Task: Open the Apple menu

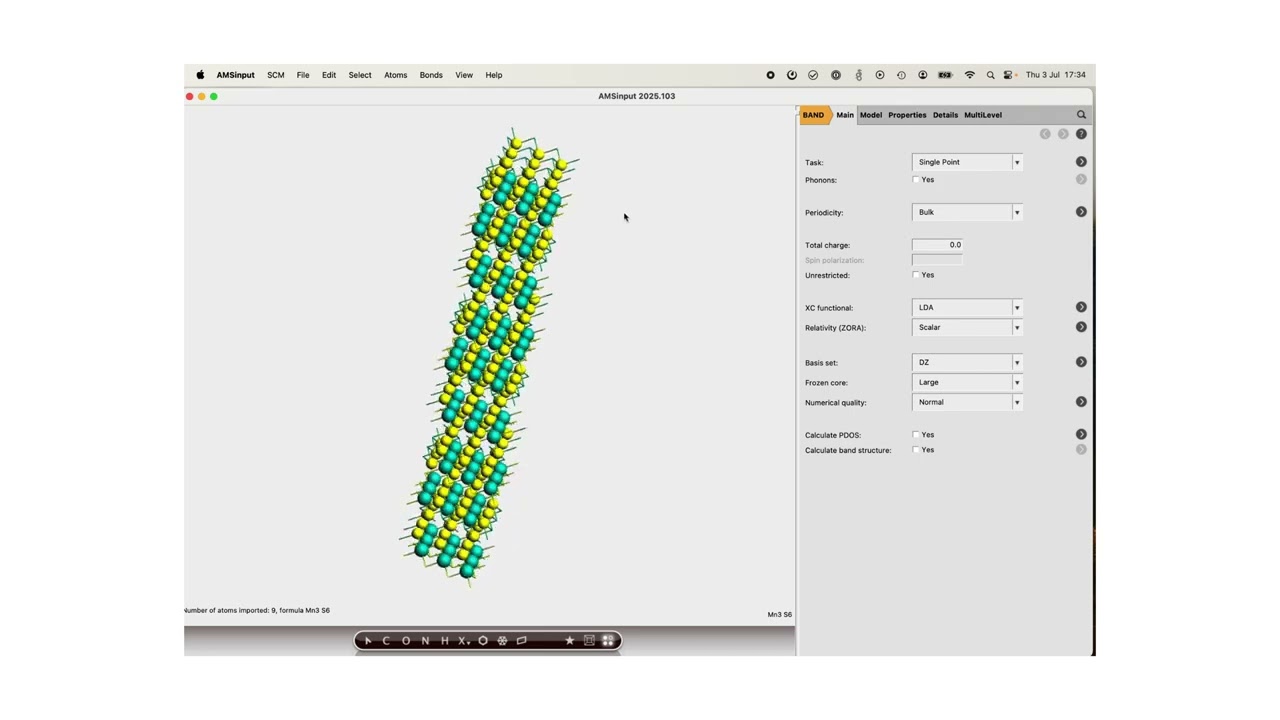Action: (x=200, y=75)
